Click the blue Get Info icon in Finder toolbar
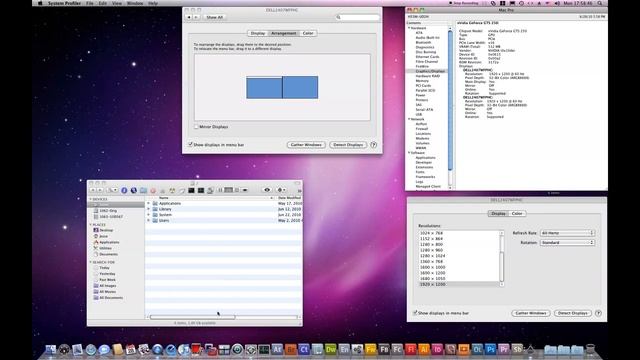Screen dimensions: 640x360 [124, 190]
